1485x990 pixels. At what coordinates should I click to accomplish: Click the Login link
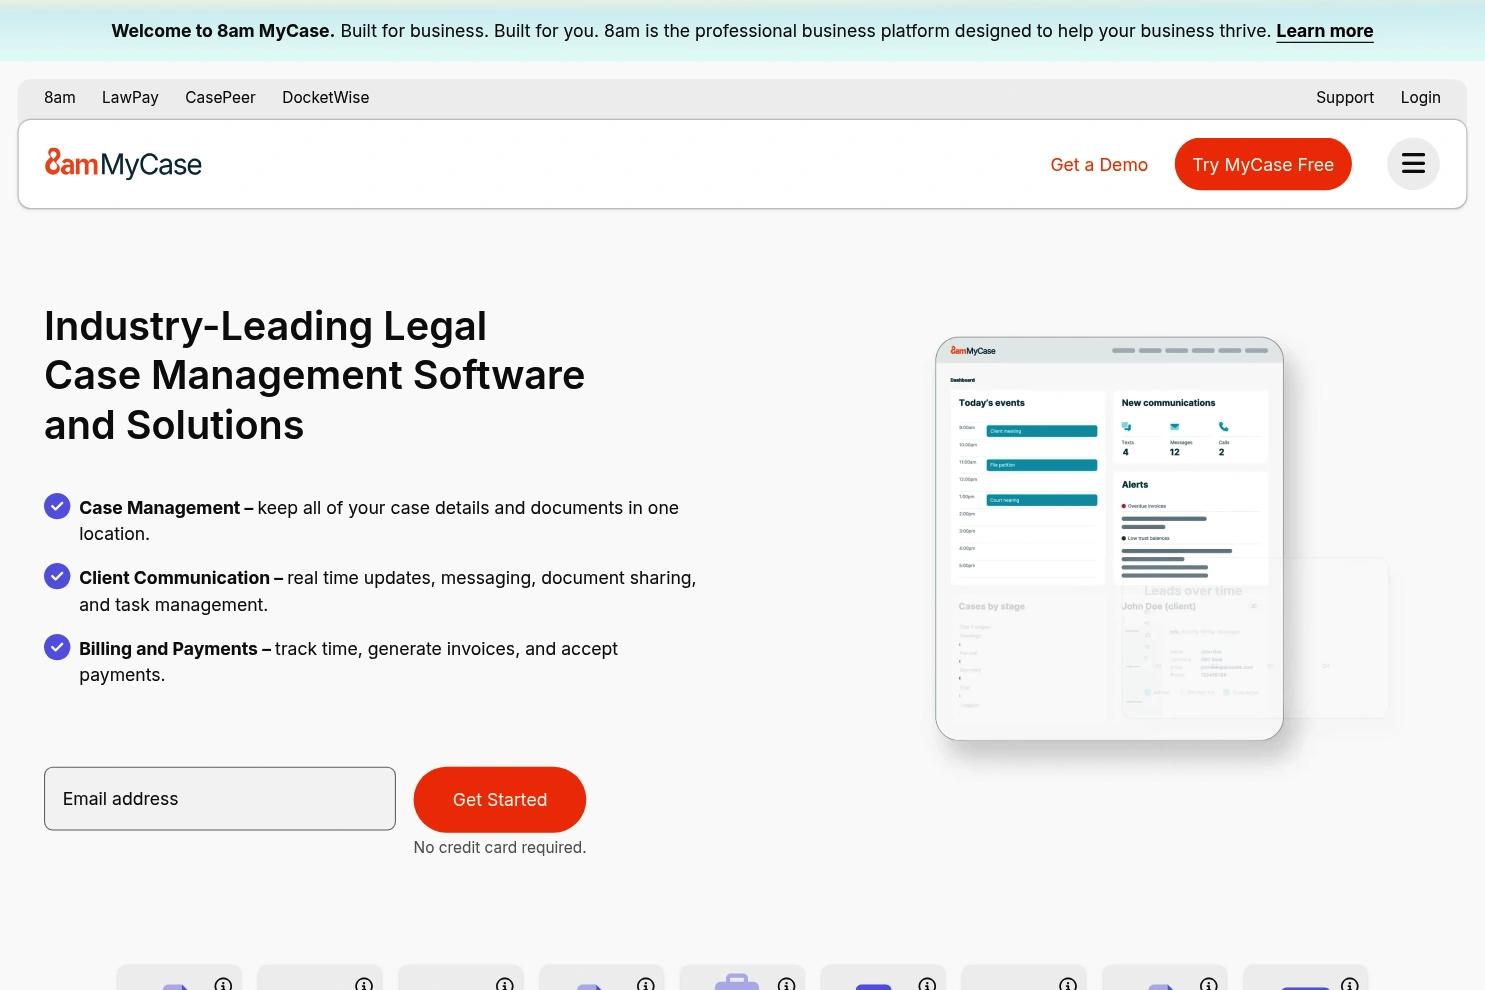pyautogui.click(x=1420, y=97)
